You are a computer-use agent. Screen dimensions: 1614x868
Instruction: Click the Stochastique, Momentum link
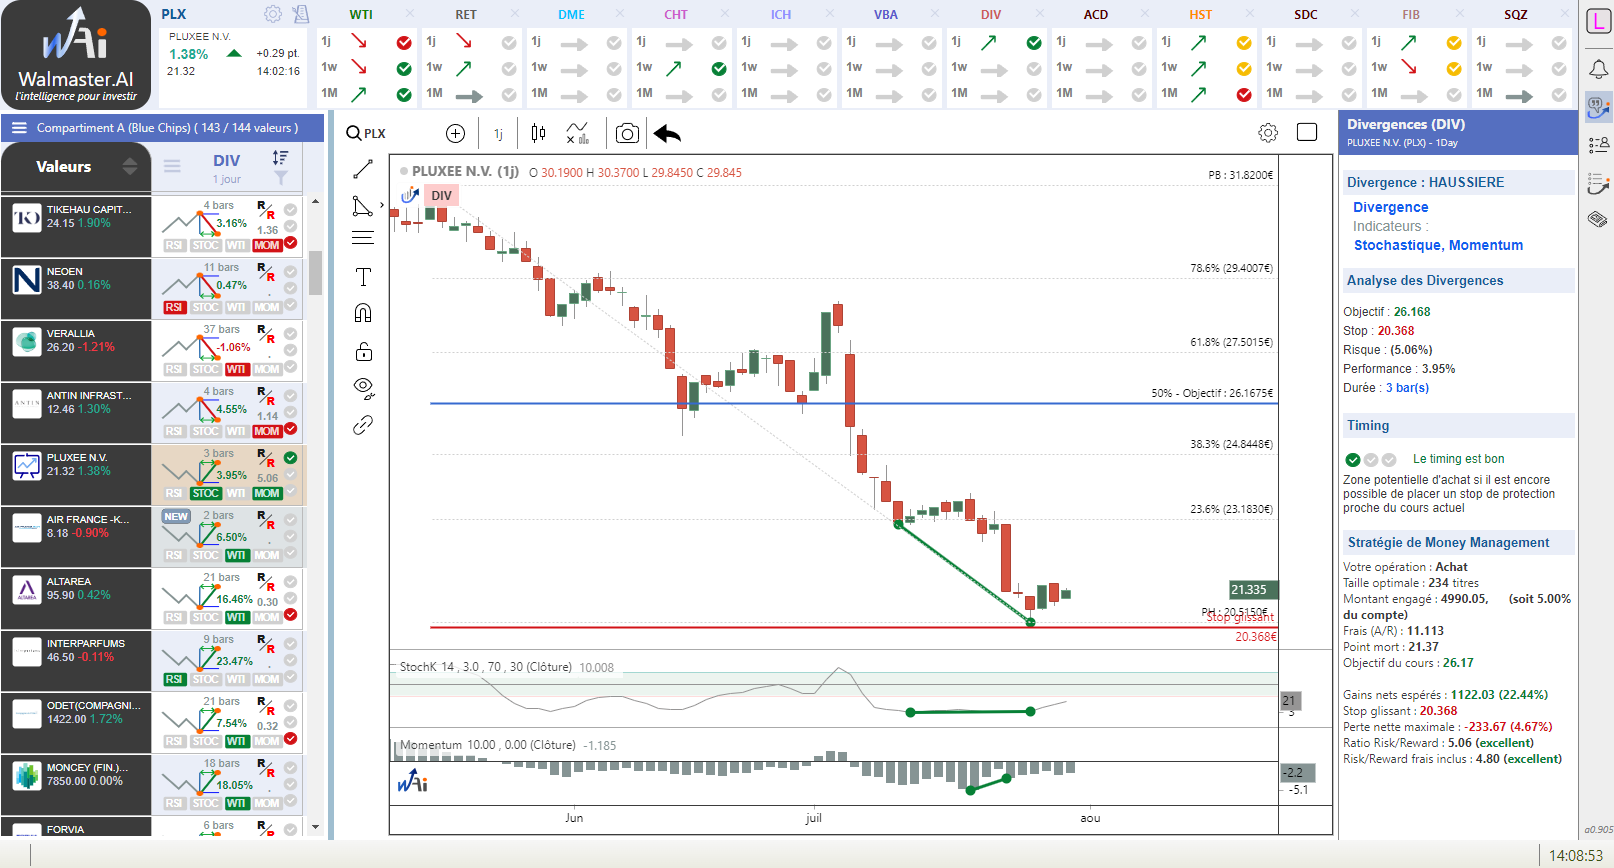coord(1438,245)
